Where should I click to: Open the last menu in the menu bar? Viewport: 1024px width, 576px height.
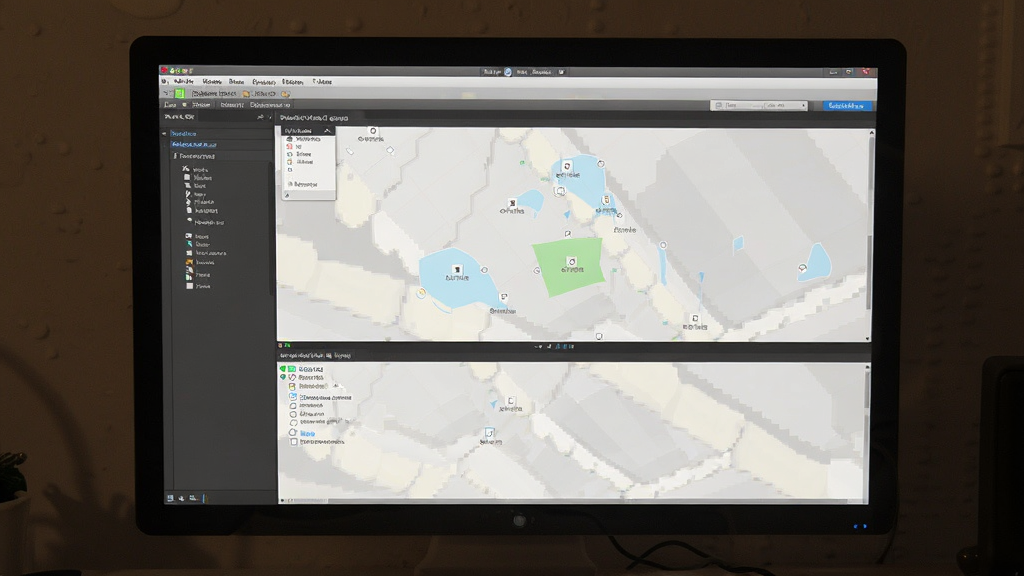tap(322, 82)
